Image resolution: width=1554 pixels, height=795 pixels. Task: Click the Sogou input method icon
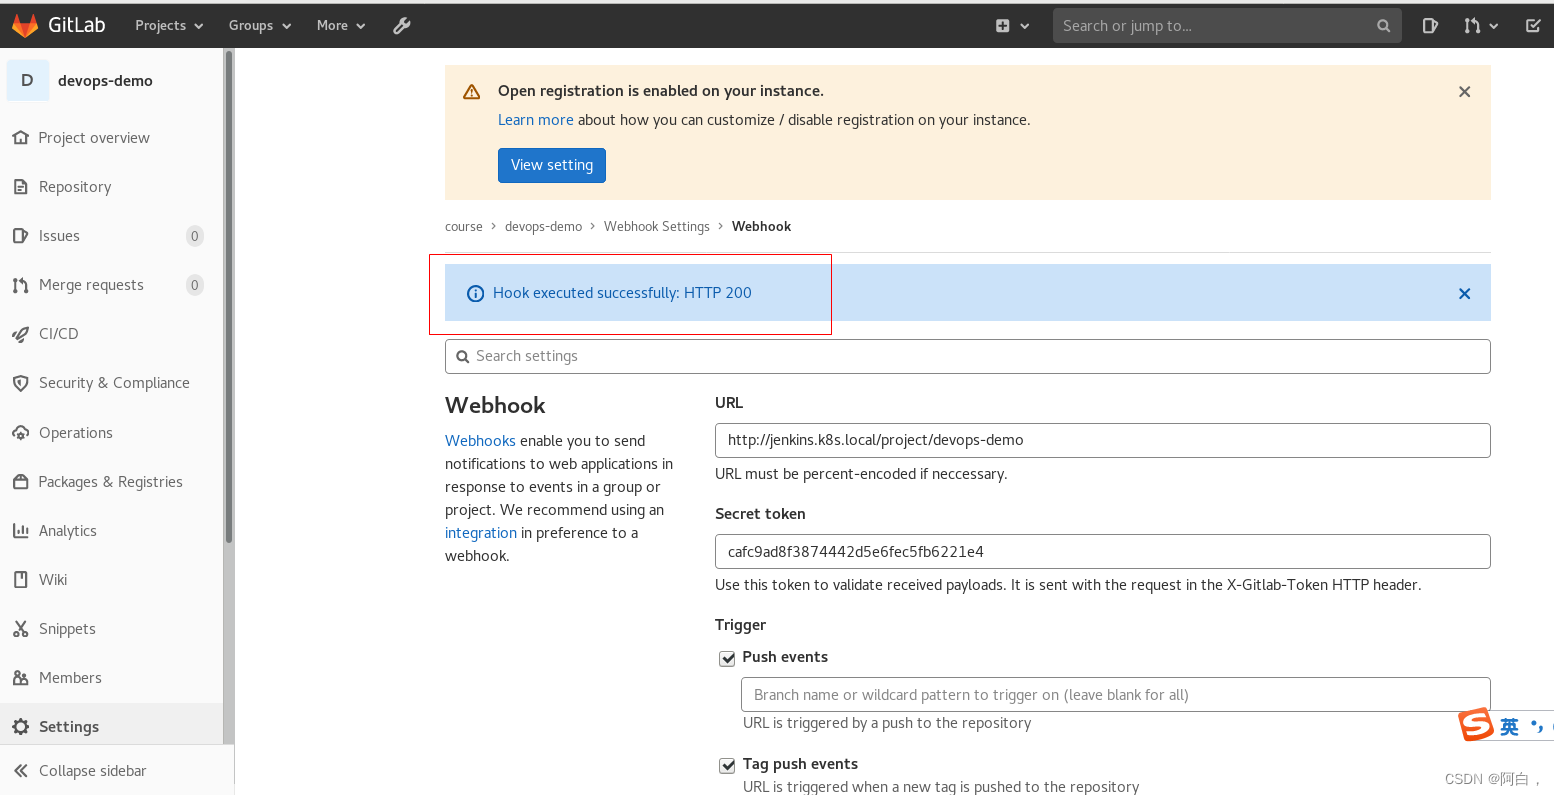coord(1476,725)
